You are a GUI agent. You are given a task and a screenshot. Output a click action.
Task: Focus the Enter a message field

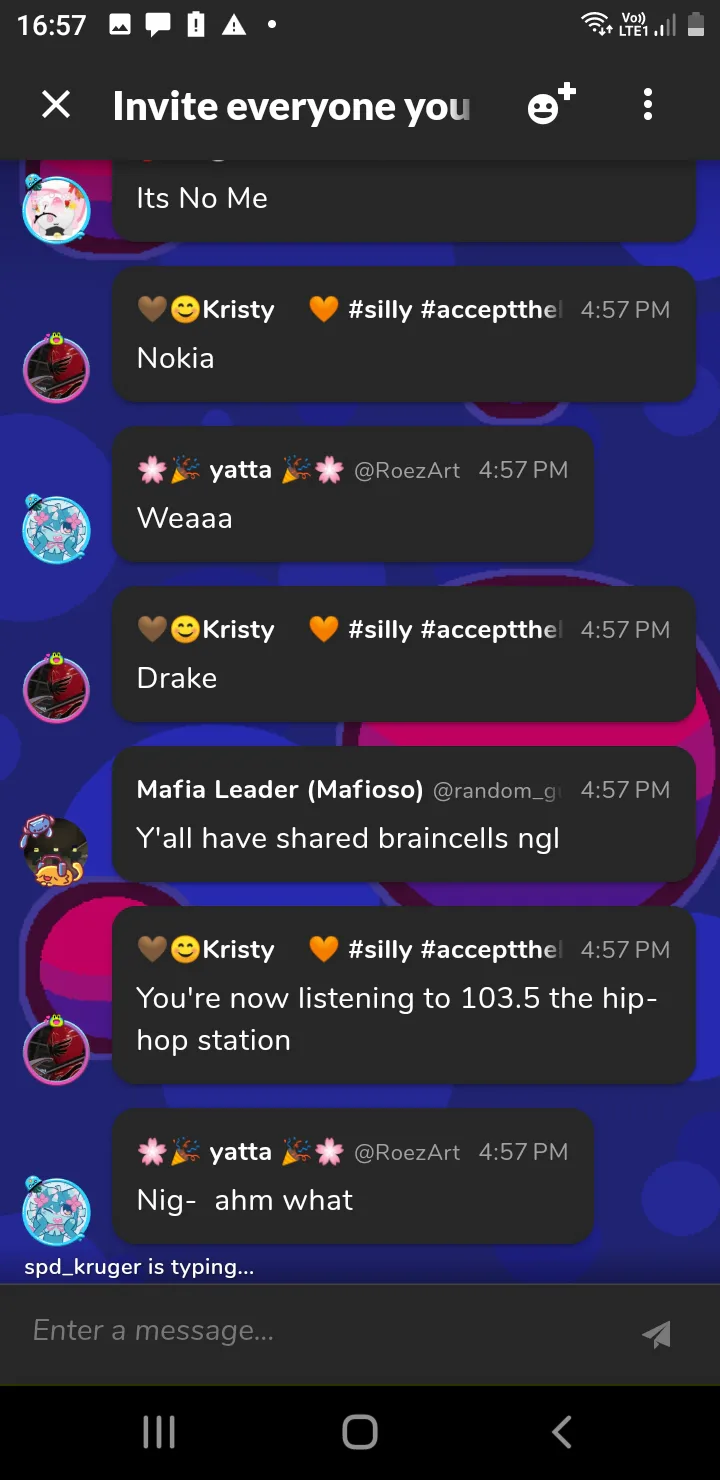click(x=320, y=1331)
